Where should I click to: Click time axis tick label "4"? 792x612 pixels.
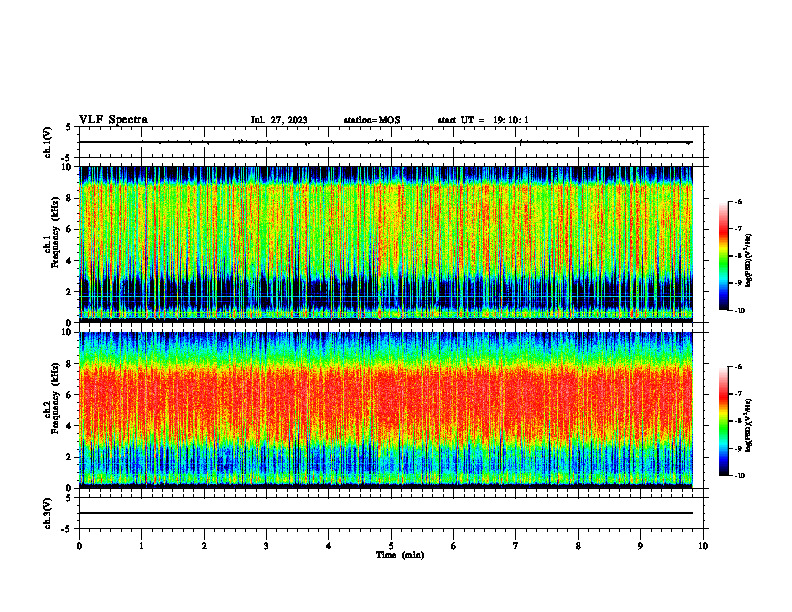(329, 546)
